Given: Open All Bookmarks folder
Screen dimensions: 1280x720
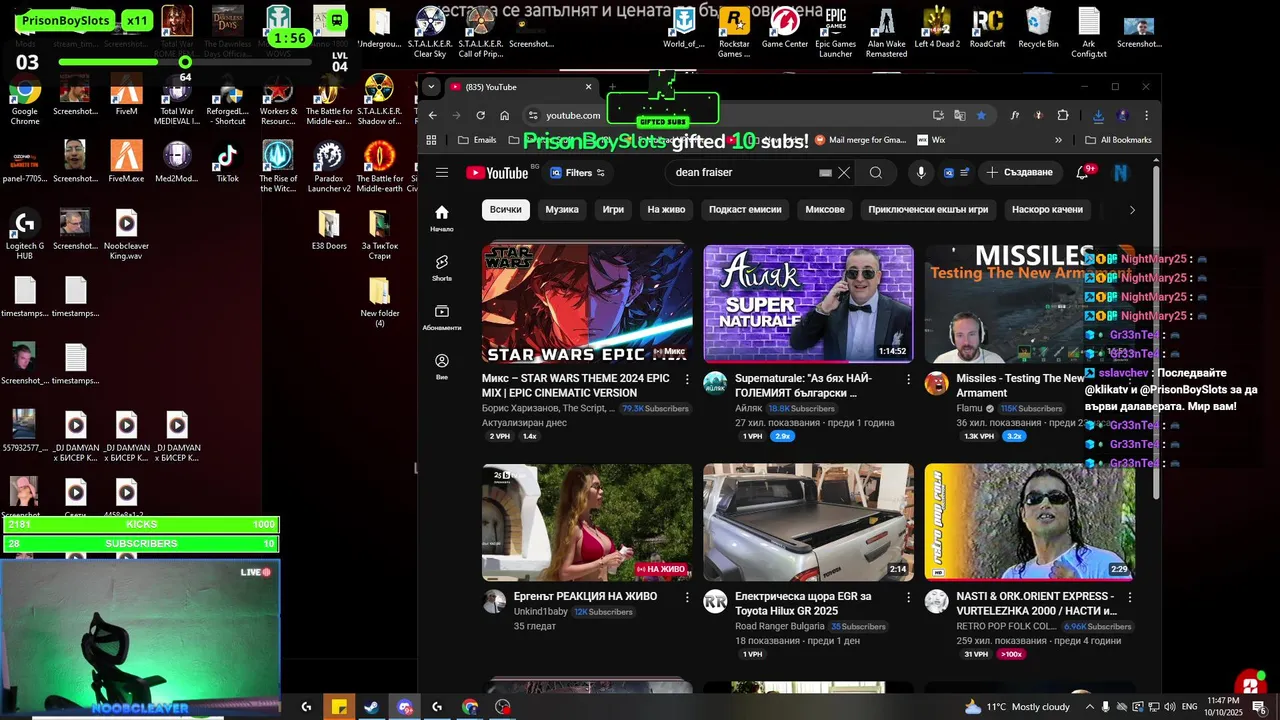Looking at the screenshot, I should pyautogui.click(x=1118, y=140).
